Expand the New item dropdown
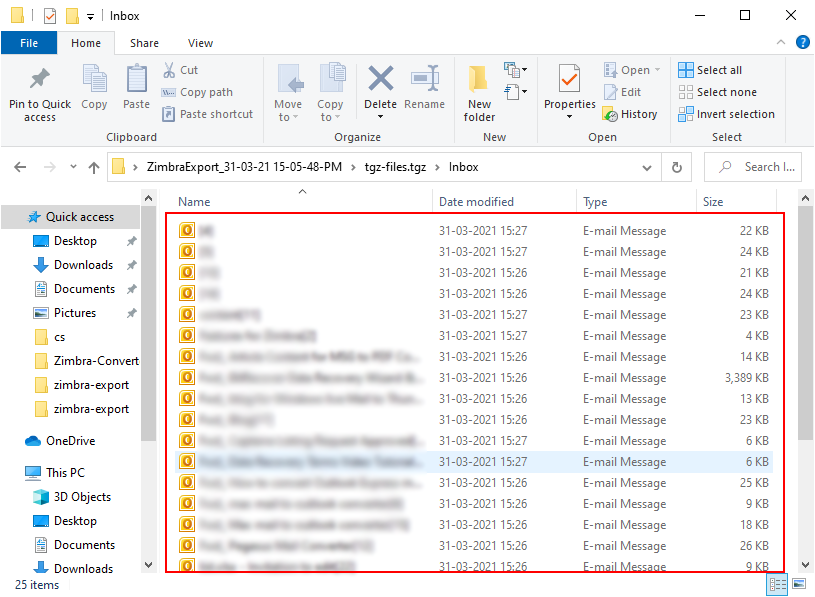This screenshot has height=597, width=815. click(x=515, y=70)
